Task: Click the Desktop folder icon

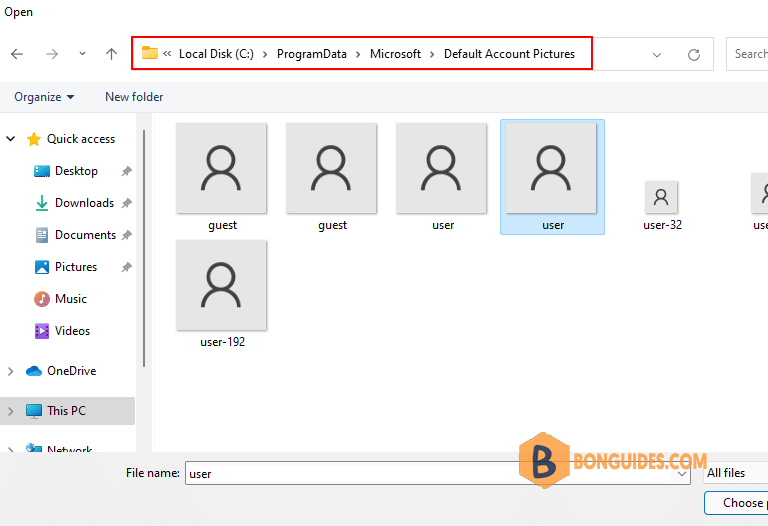Action: (x=42, y=171)
